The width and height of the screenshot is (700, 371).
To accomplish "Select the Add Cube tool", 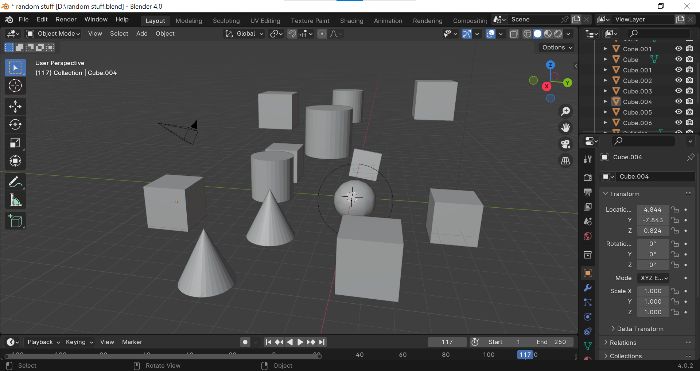I will pyautogui.click(x=15, y=221).
